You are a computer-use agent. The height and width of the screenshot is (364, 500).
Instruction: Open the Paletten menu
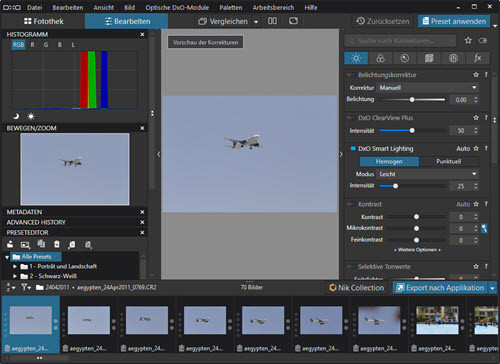pos(231,7)
